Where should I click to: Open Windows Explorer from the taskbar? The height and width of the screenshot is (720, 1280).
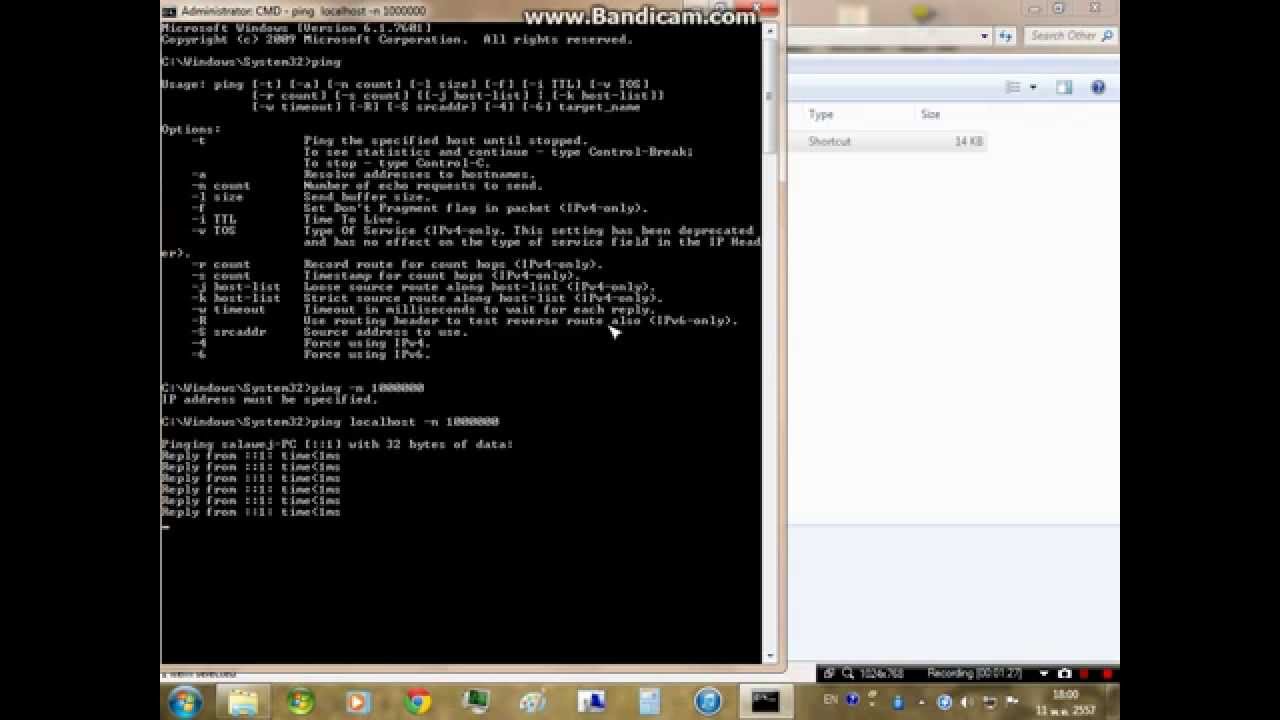[243, 702]
